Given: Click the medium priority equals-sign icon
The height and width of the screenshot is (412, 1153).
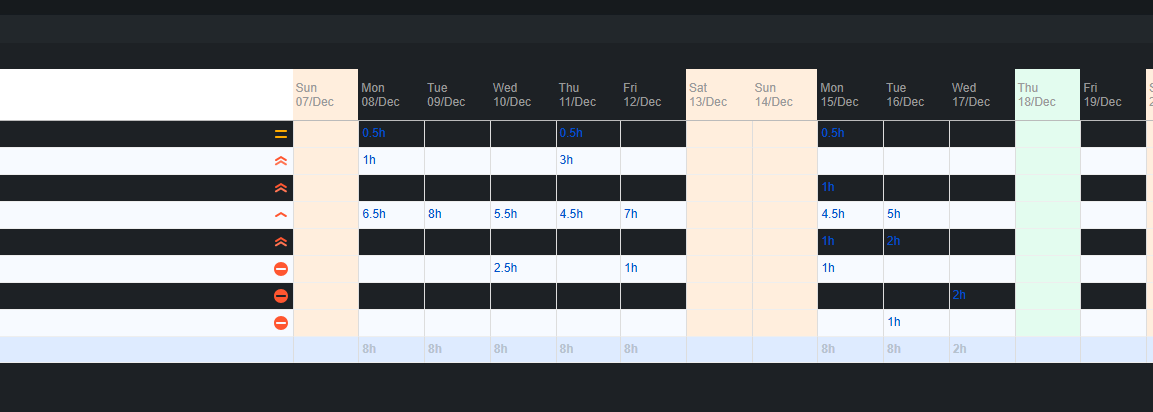Looking at the screenshot, I should point(280,134).
